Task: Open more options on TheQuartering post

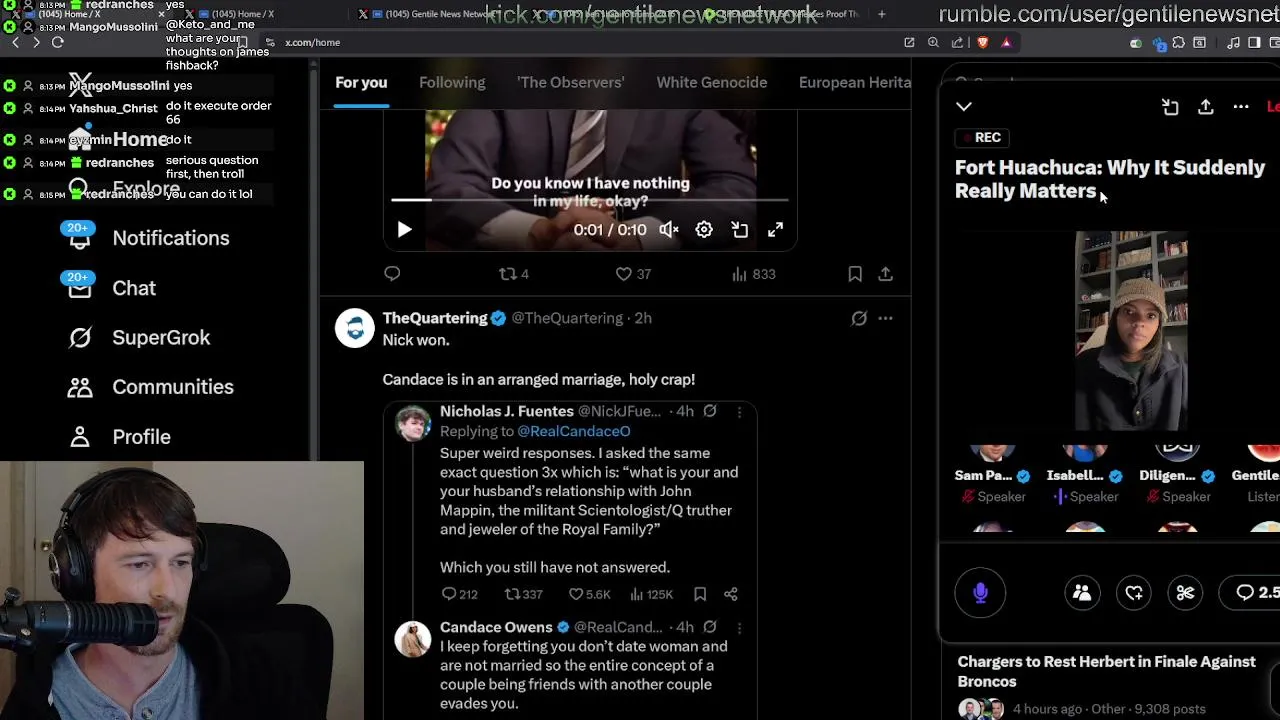Action: (885, 318)
